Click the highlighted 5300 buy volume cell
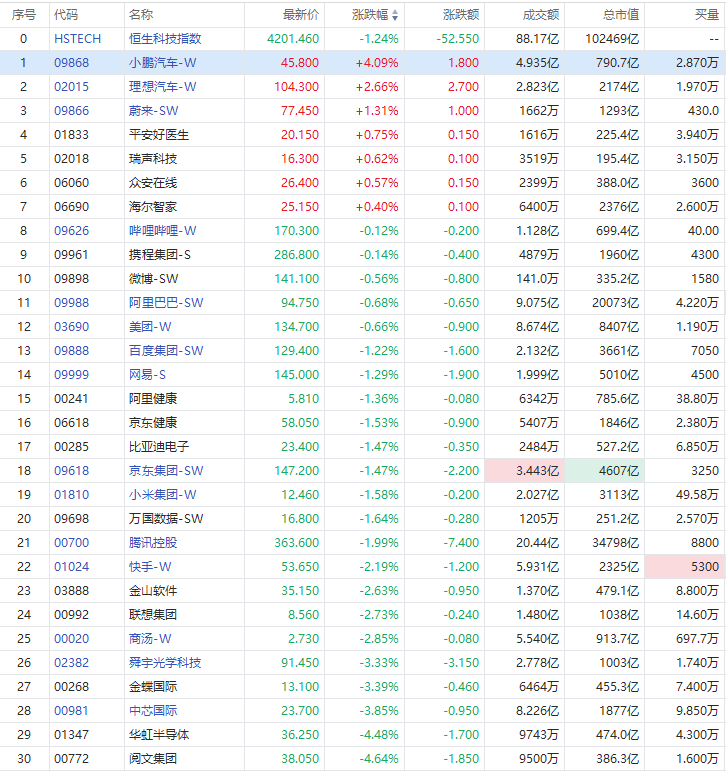Screen dimensions: 726x772 685,567
